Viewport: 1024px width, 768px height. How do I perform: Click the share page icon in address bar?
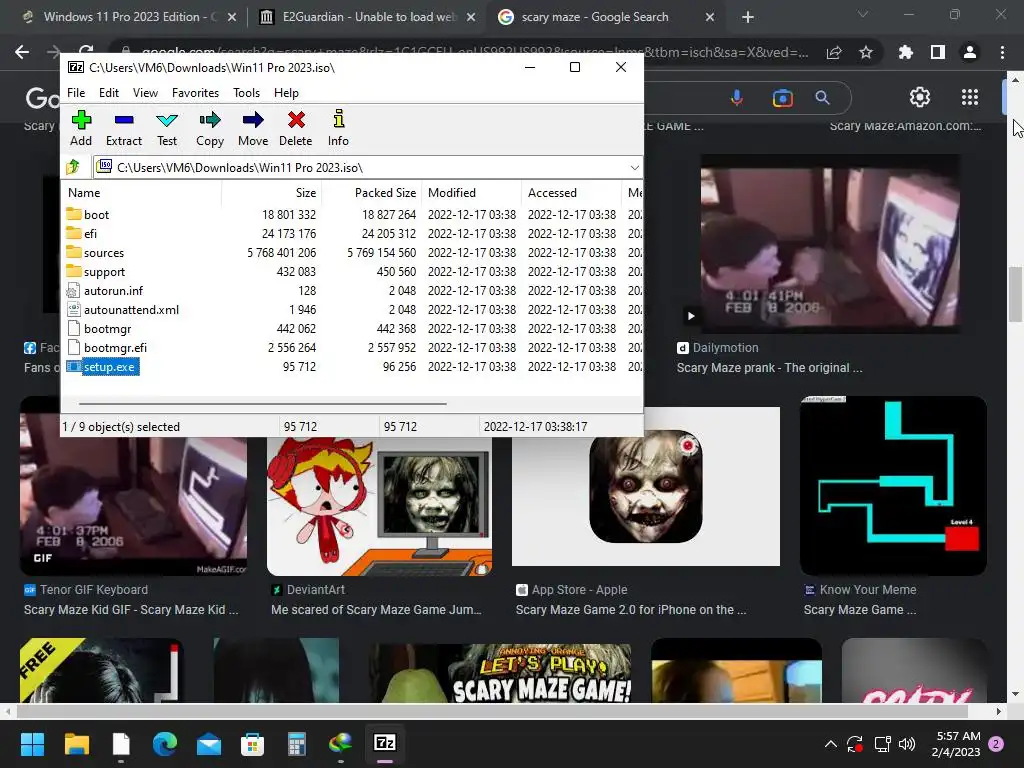coord(834,53)
